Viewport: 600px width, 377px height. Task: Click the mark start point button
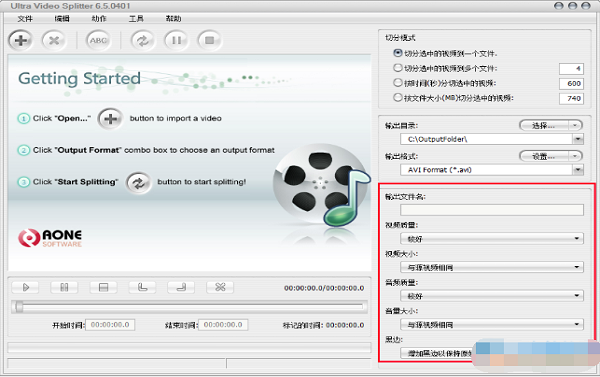(x=142, y=287)
